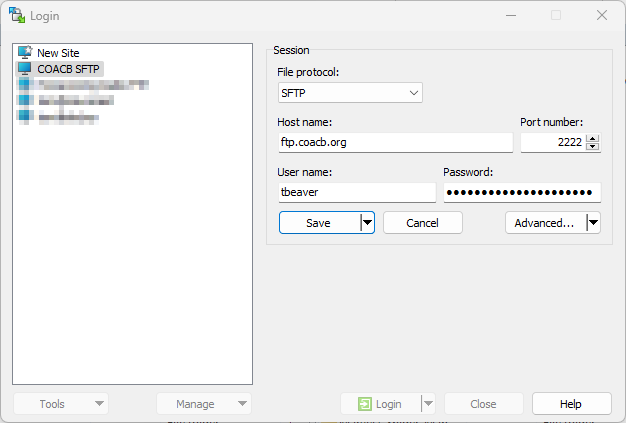Open the Manage menu button
626x423 pixels.
point(204,404)
